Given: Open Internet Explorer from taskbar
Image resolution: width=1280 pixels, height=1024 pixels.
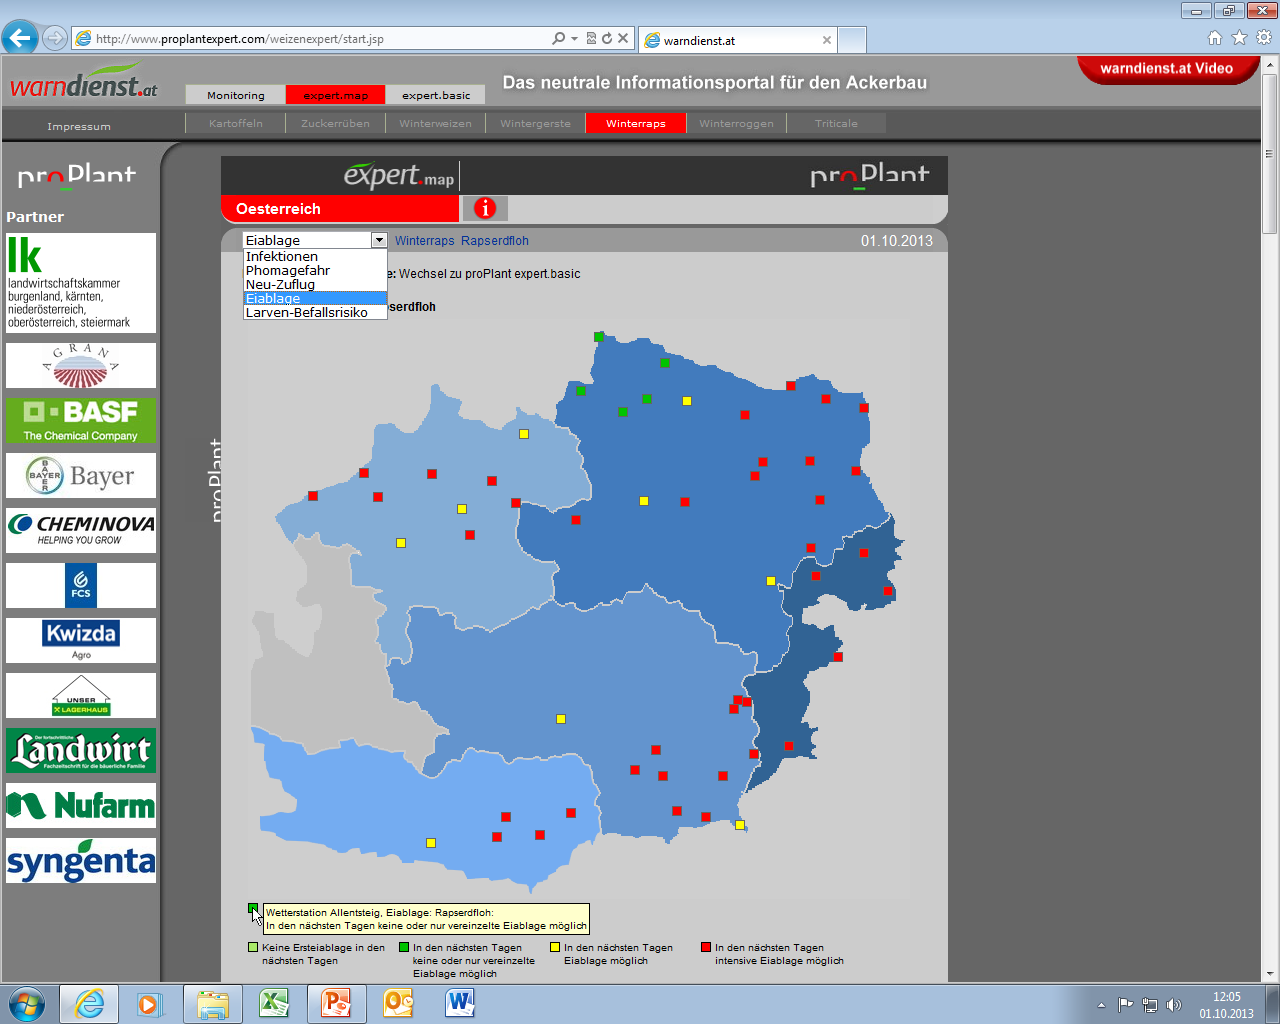Looking at the screenshot, I should coord(89,1004).
